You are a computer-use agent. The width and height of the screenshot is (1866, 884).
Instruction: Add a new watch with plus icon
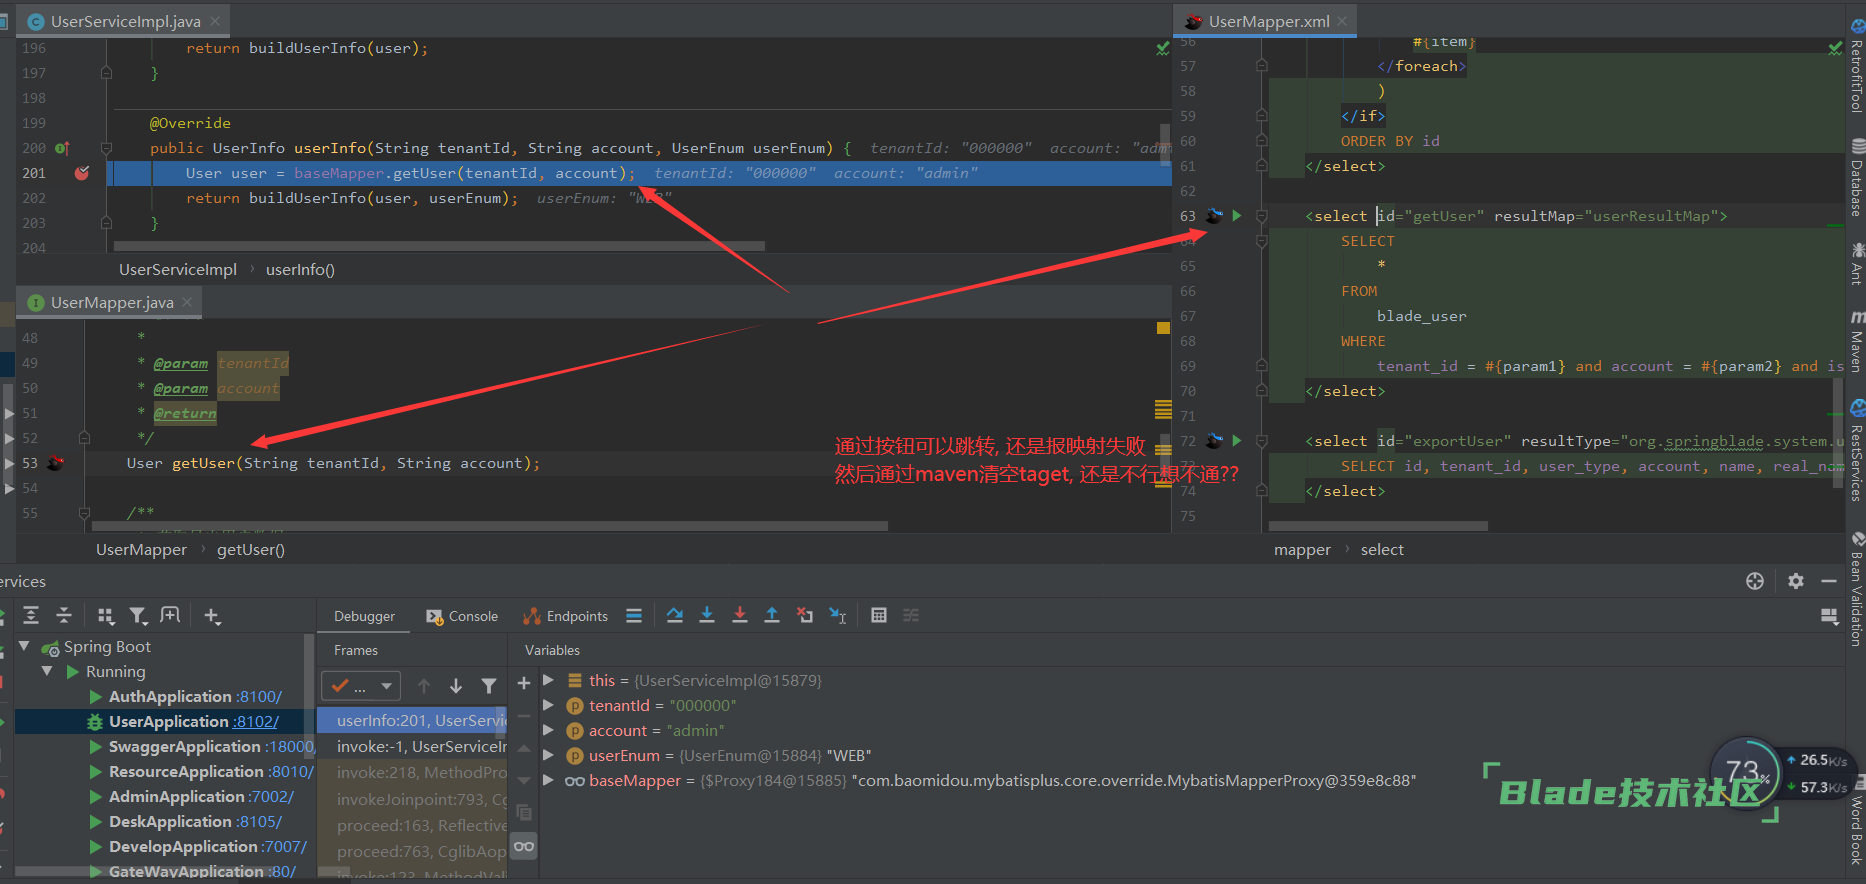[524, 683]
